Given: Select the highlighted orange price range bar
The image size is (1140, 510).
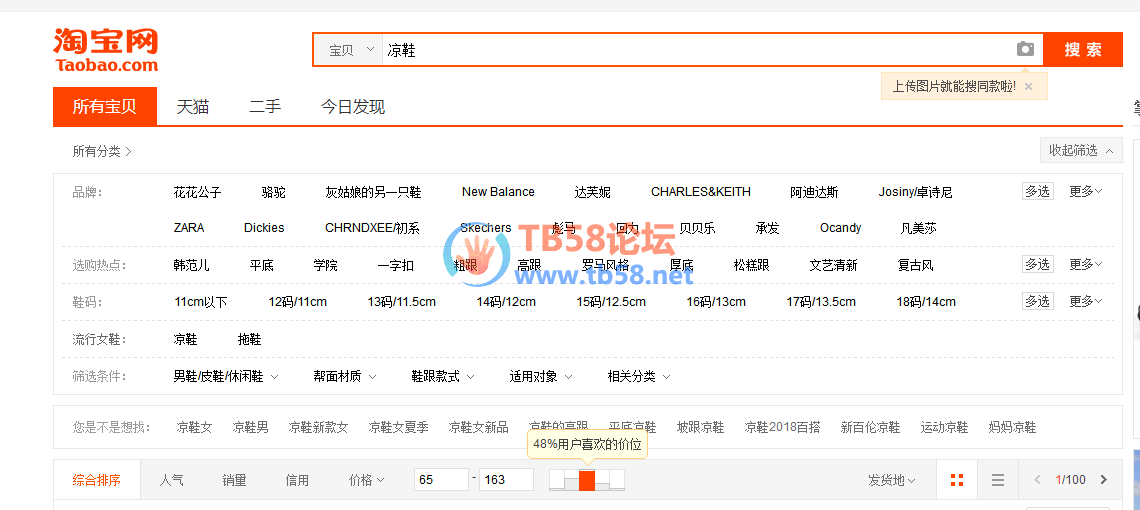Looking at the screenshot, I should pos(587,480).
